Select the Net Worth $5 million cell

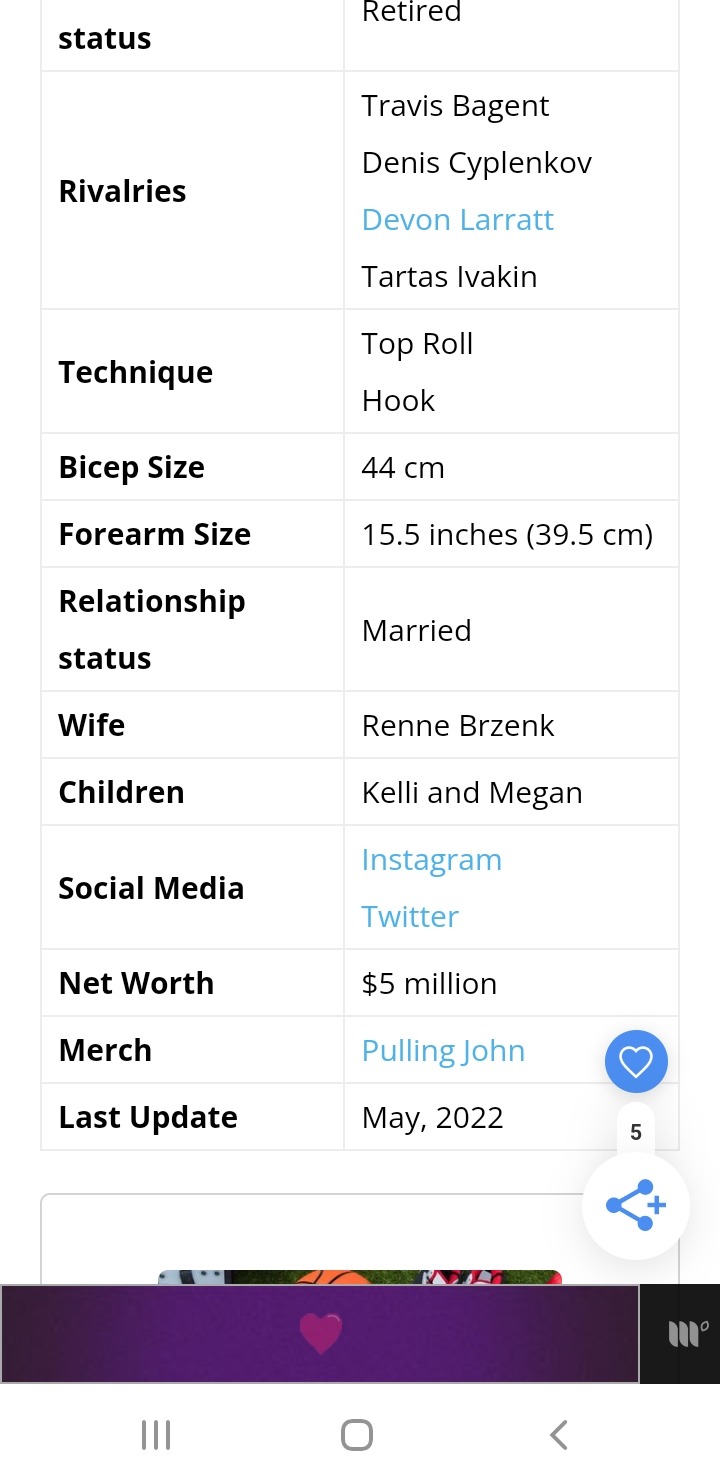[x=511, y=983]
